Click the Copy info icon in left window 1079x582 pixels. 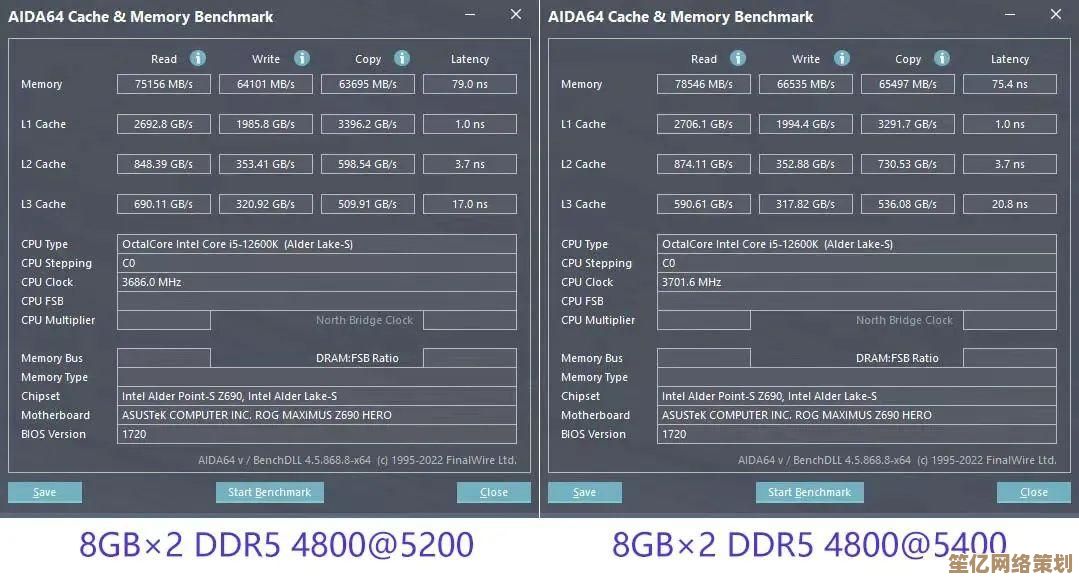pos(401,59)
